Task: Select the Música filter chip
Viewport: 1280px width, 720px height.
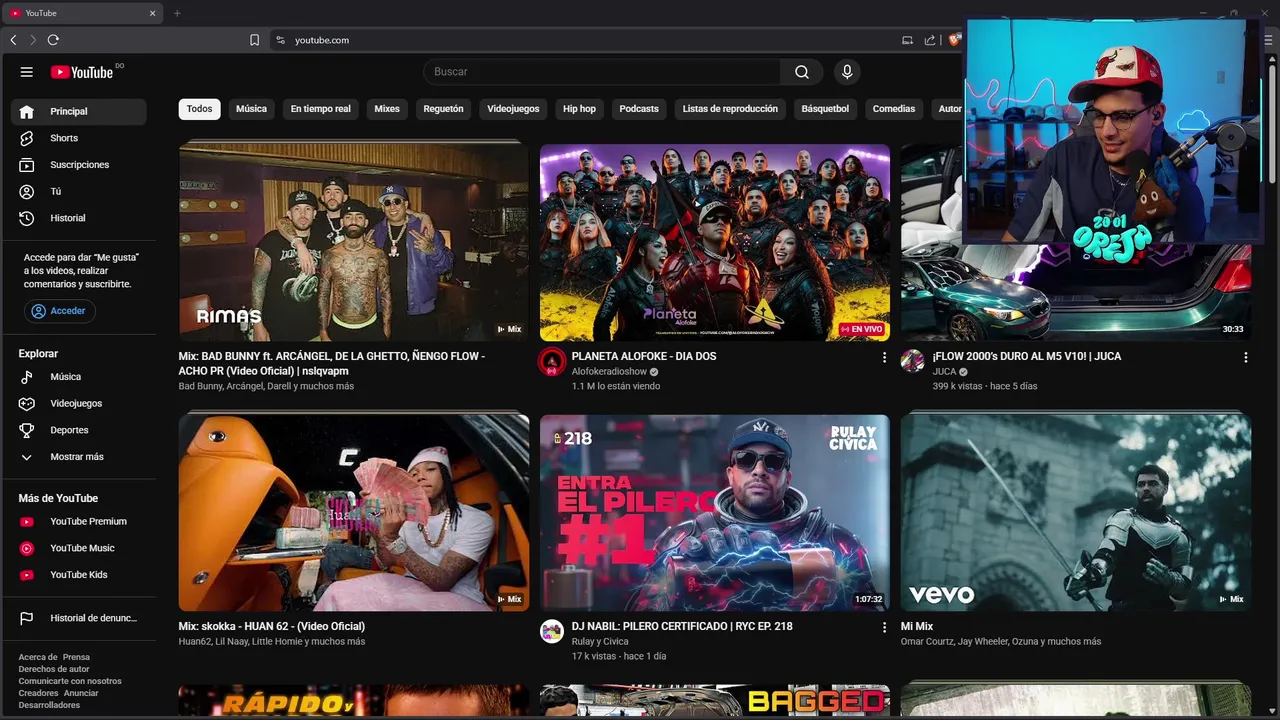Action: (251, 109)
